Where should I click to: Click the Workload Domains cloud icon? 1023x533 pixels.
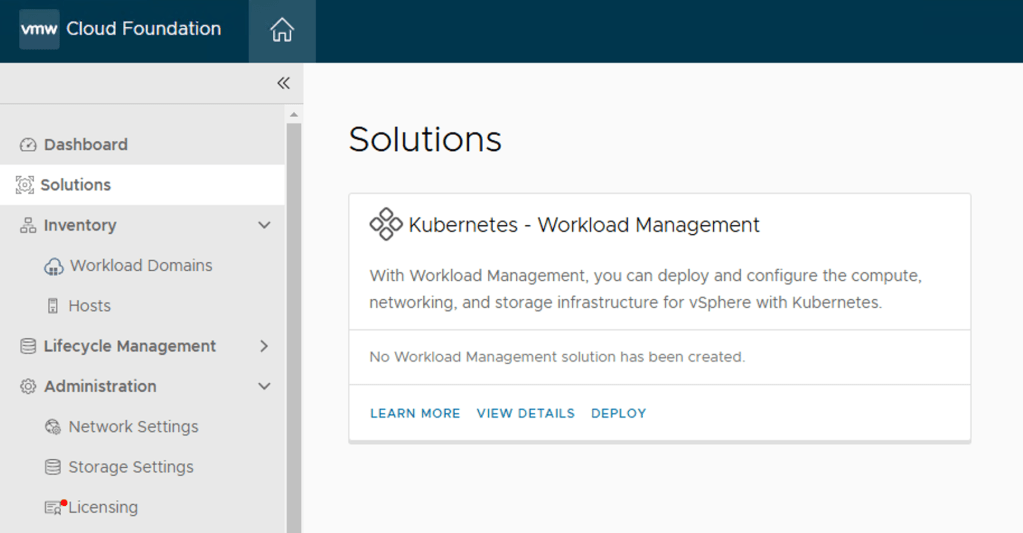click(x=53, y=266)
